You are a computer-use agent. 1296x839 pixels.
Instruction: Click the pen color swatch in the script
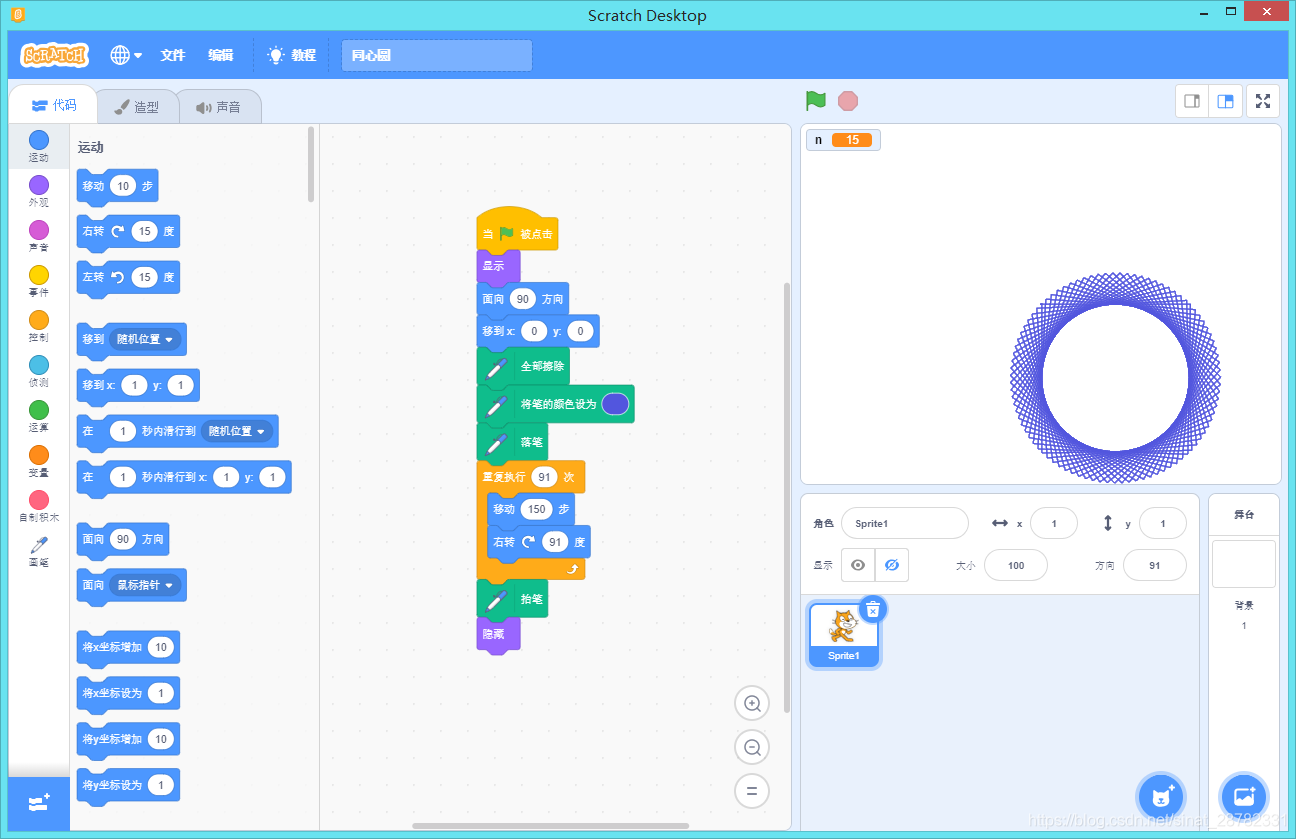coord(614,403)
